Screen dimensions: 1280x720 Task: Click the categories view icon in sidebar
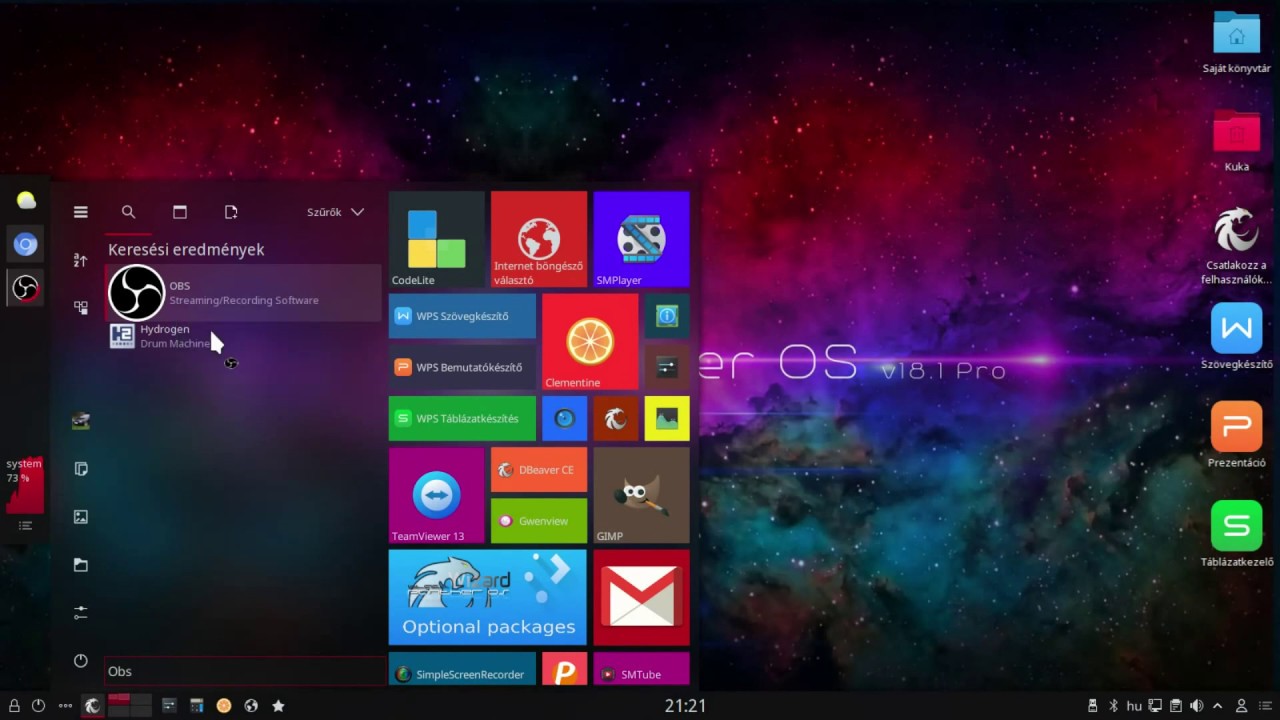click(x=81, y=308)
